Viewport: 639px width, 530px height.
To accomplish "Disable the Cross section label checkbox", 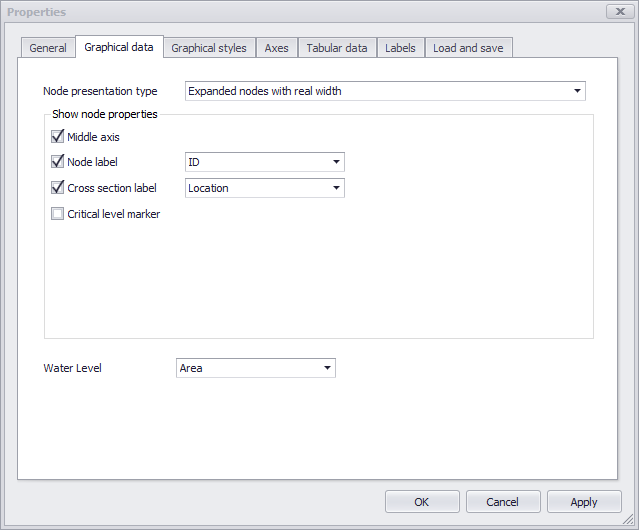I will (57, 188).
